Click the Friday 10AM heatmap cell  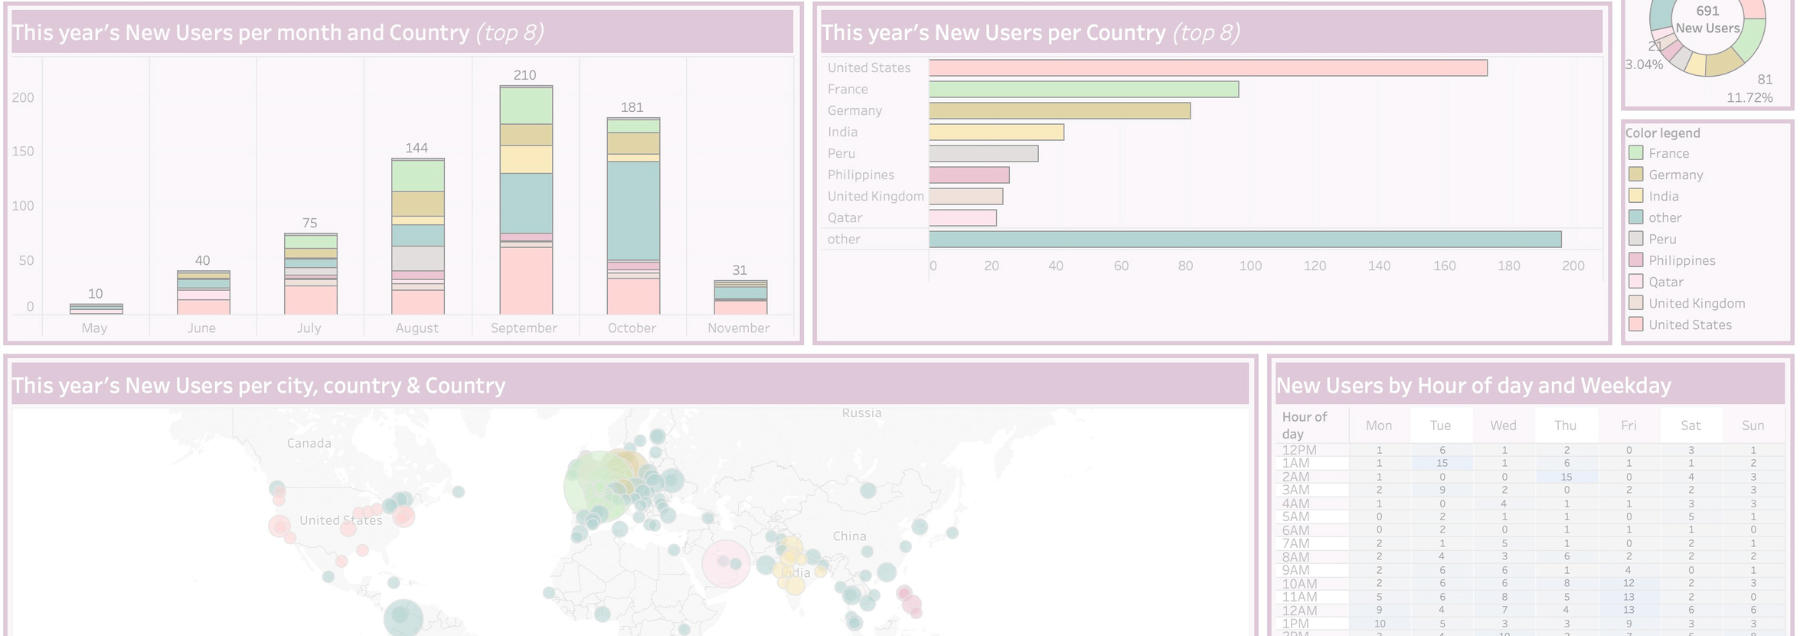(x=1628, y=583)
